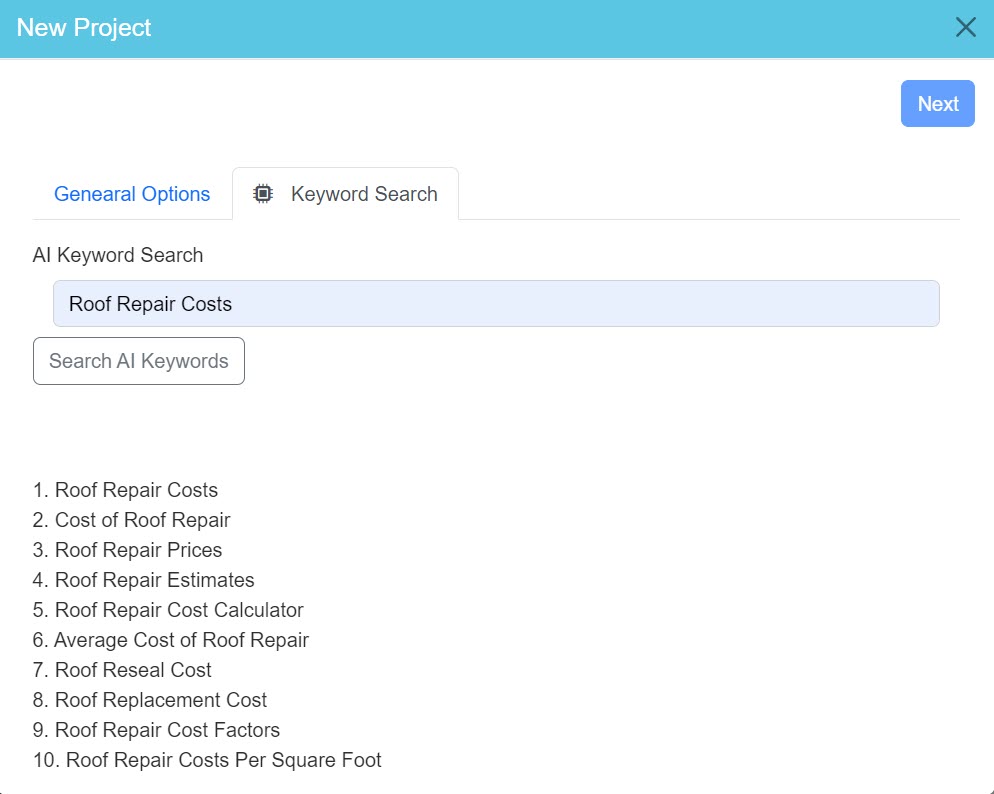The height and width of the screenshot is (794, 994).
Task: Click the highlighted search text Roof Repair Costs
Action: [x=150, y=303]
